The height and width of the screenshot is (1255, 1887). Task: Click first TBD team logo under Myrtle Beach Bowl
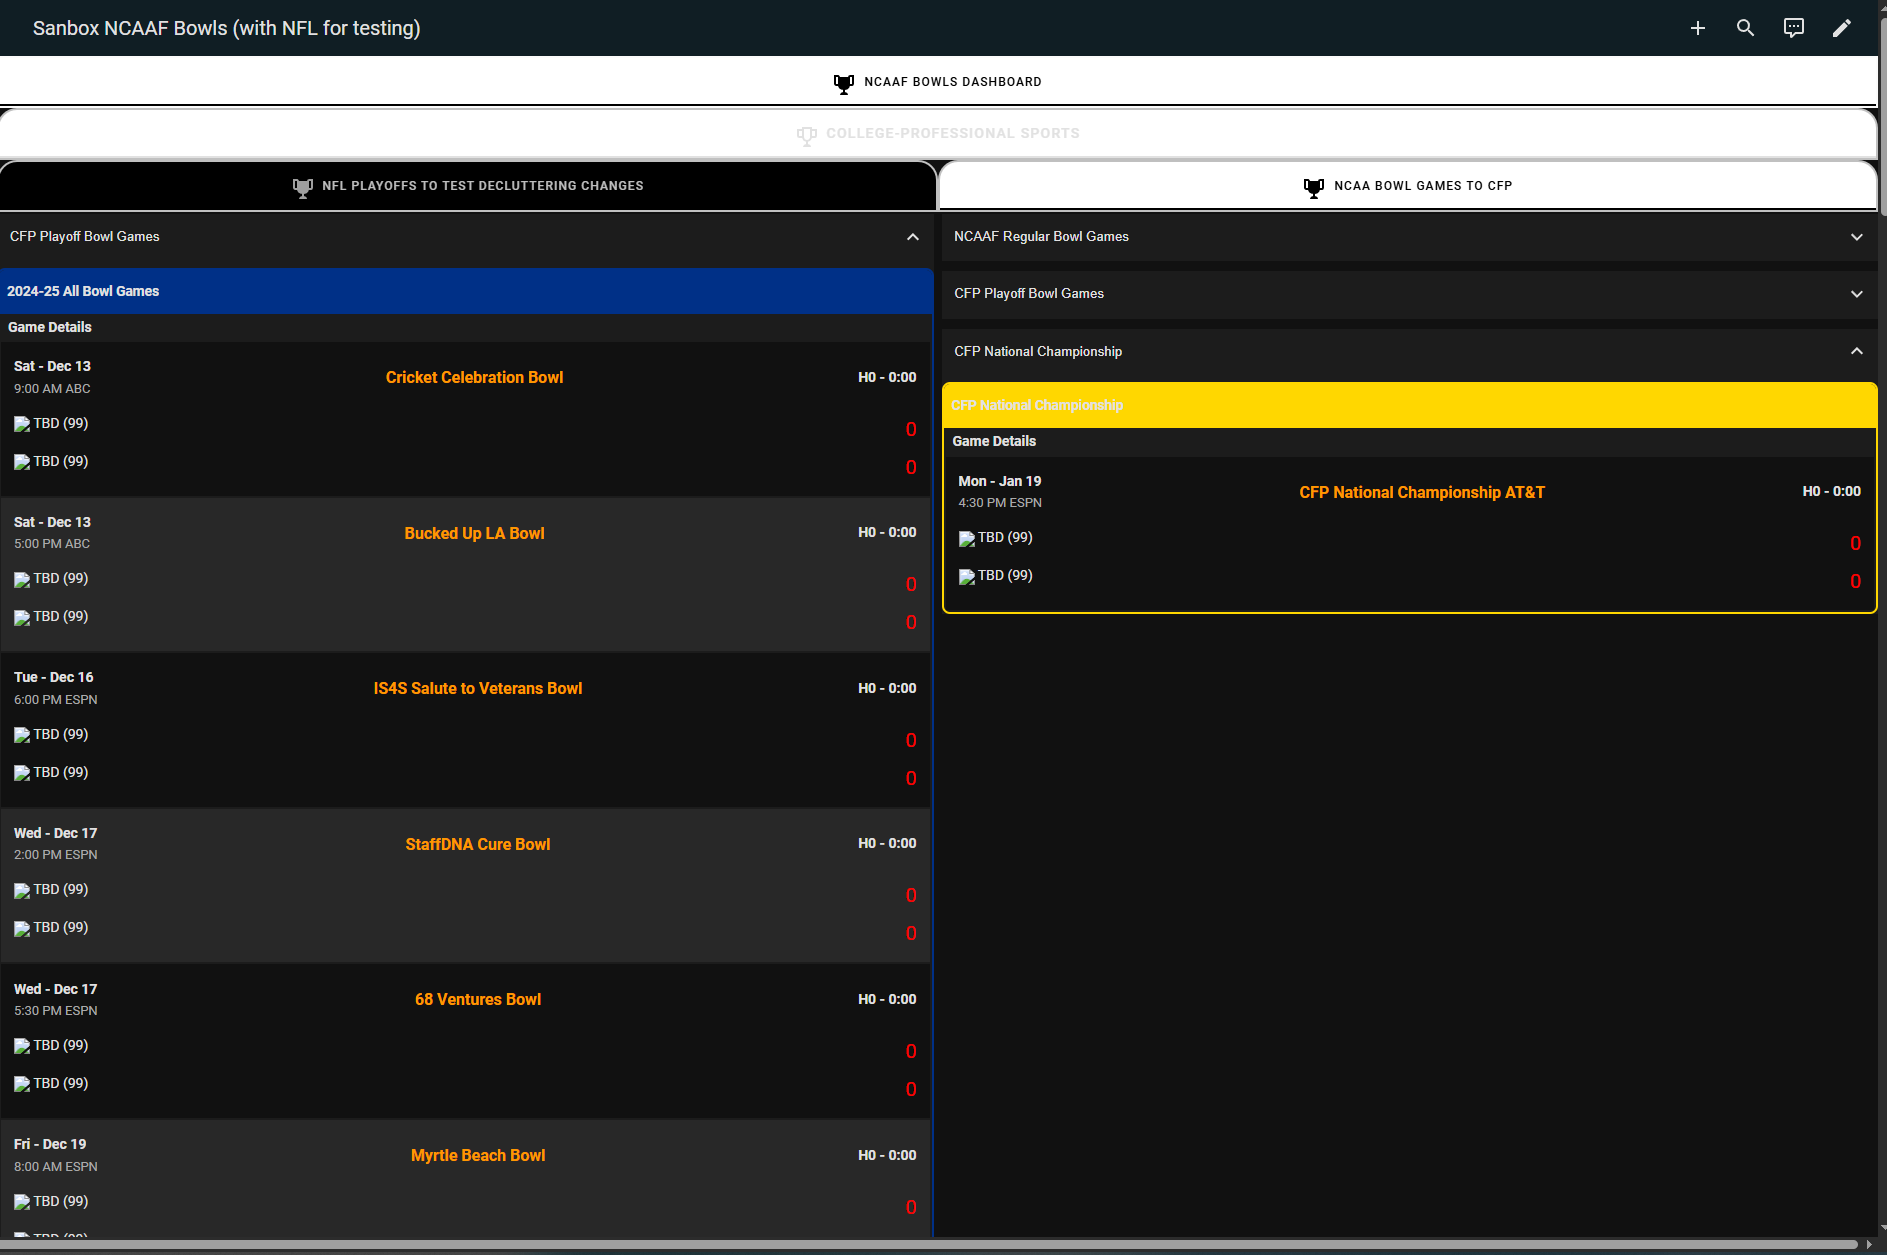tap(22, 1202)
